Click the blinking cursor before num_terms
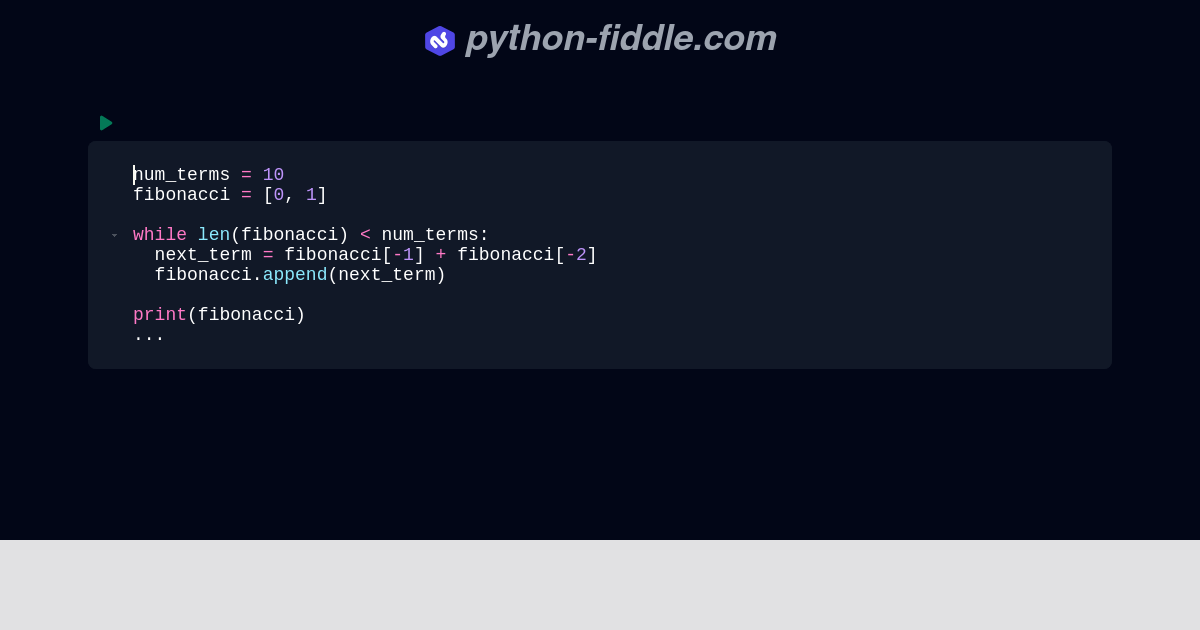Image resolution: width=1200 pixels, height=630 pixels. [x=134, y=175]
